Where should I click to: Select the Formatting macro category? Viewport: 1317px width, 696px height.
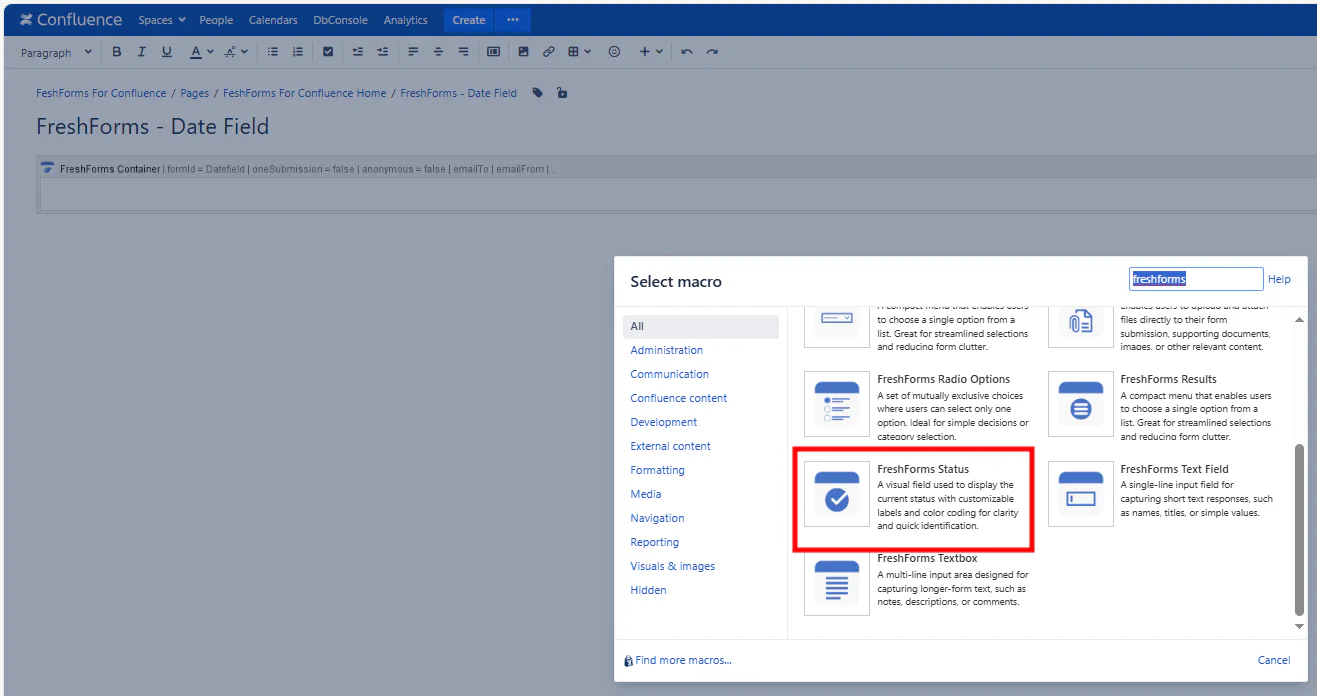click(657, 470)
